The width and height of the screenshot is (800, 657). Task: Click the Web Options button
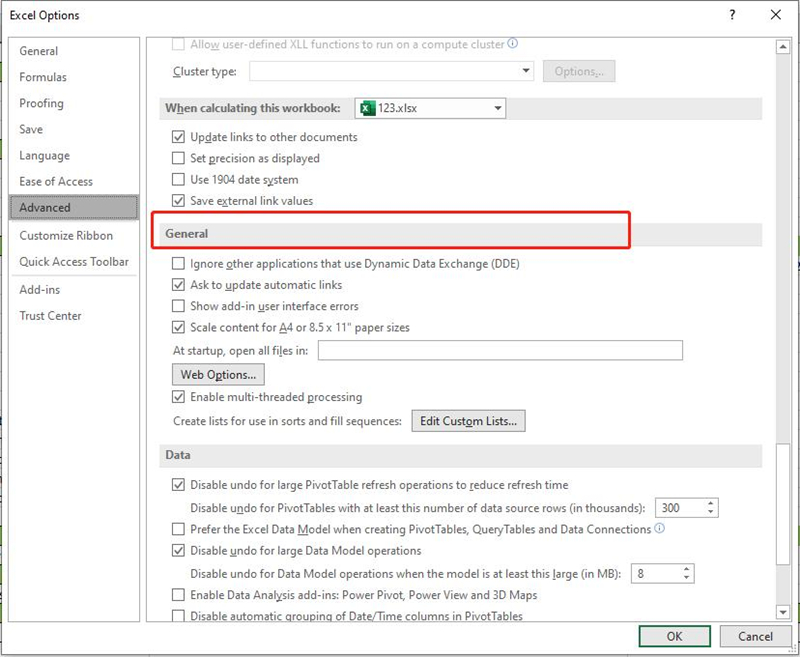218,374
